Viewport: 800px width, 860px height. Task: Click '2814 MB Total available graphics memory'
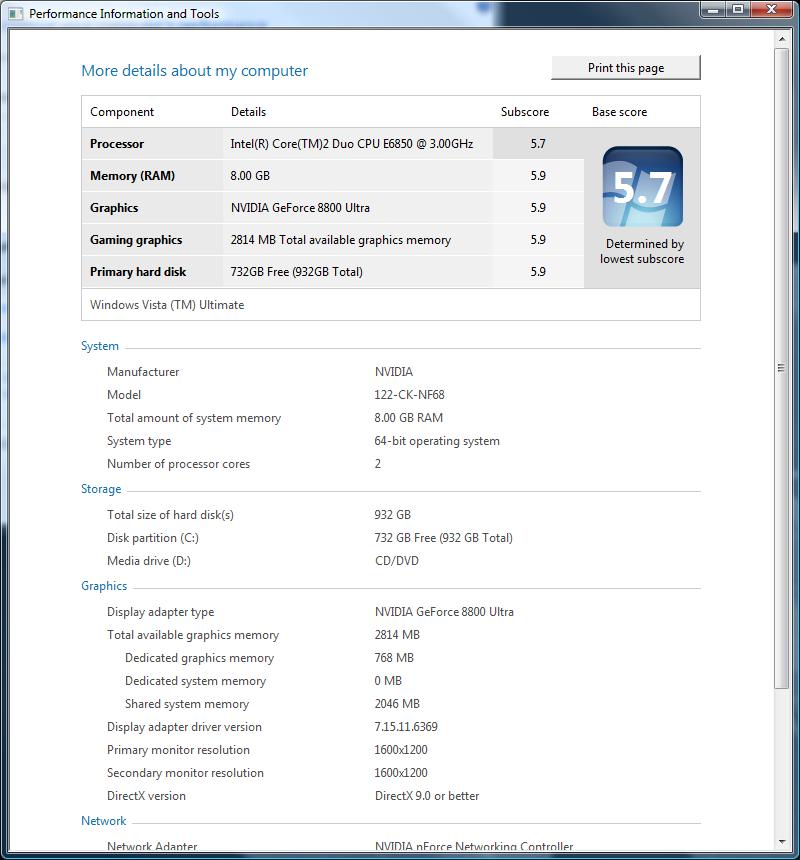[341, 240]
